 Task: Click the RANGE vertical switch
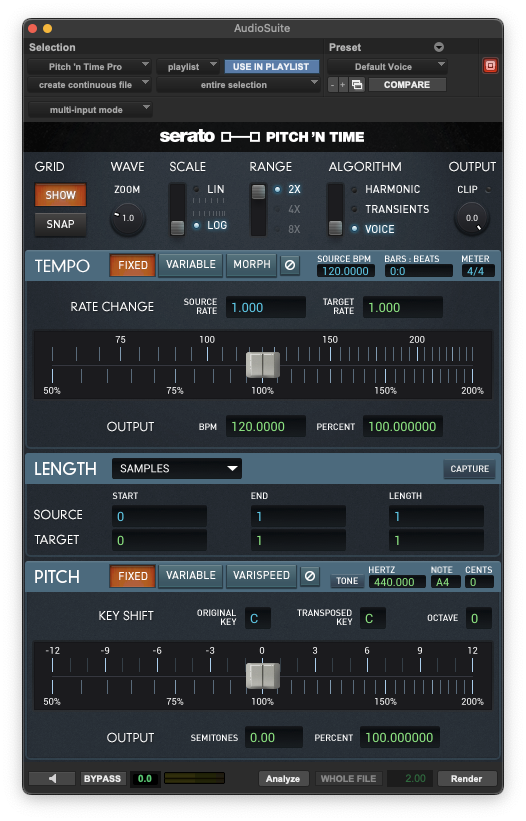tap(258, 209)
